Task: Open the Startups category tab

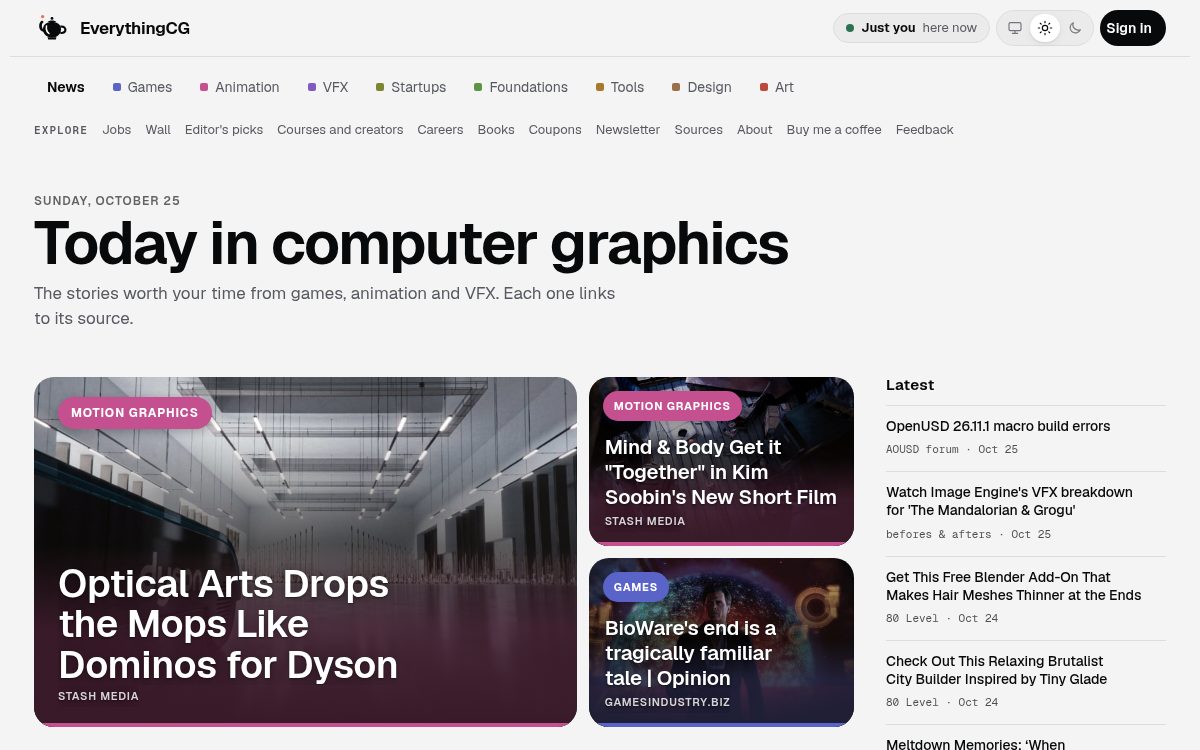Action: (x=411, y=87)
